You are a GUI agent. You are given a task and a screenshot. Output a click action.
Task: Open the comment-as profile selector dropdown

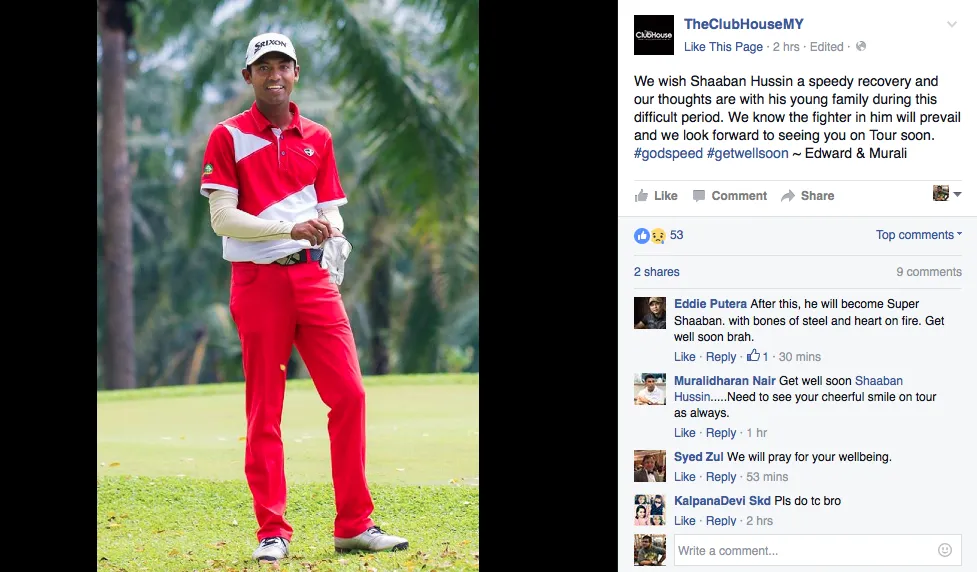point(947,194)
